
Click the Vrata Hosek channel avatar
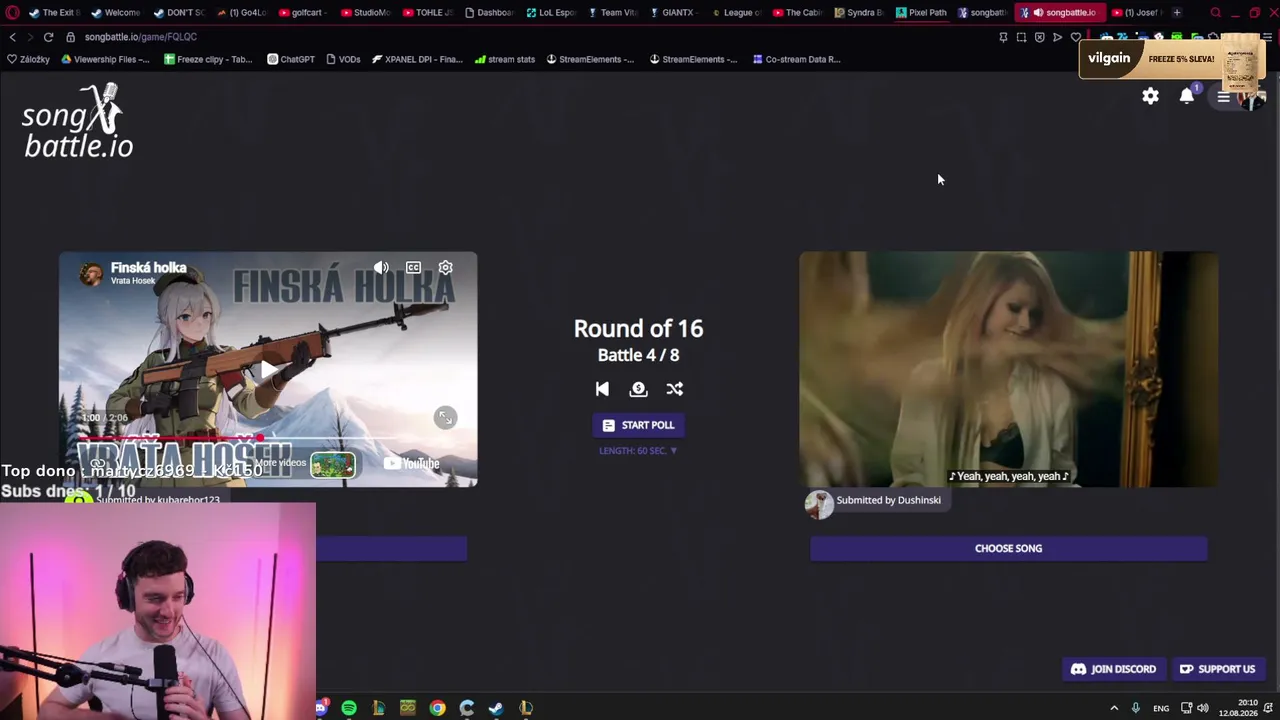[x=91, y=274]
